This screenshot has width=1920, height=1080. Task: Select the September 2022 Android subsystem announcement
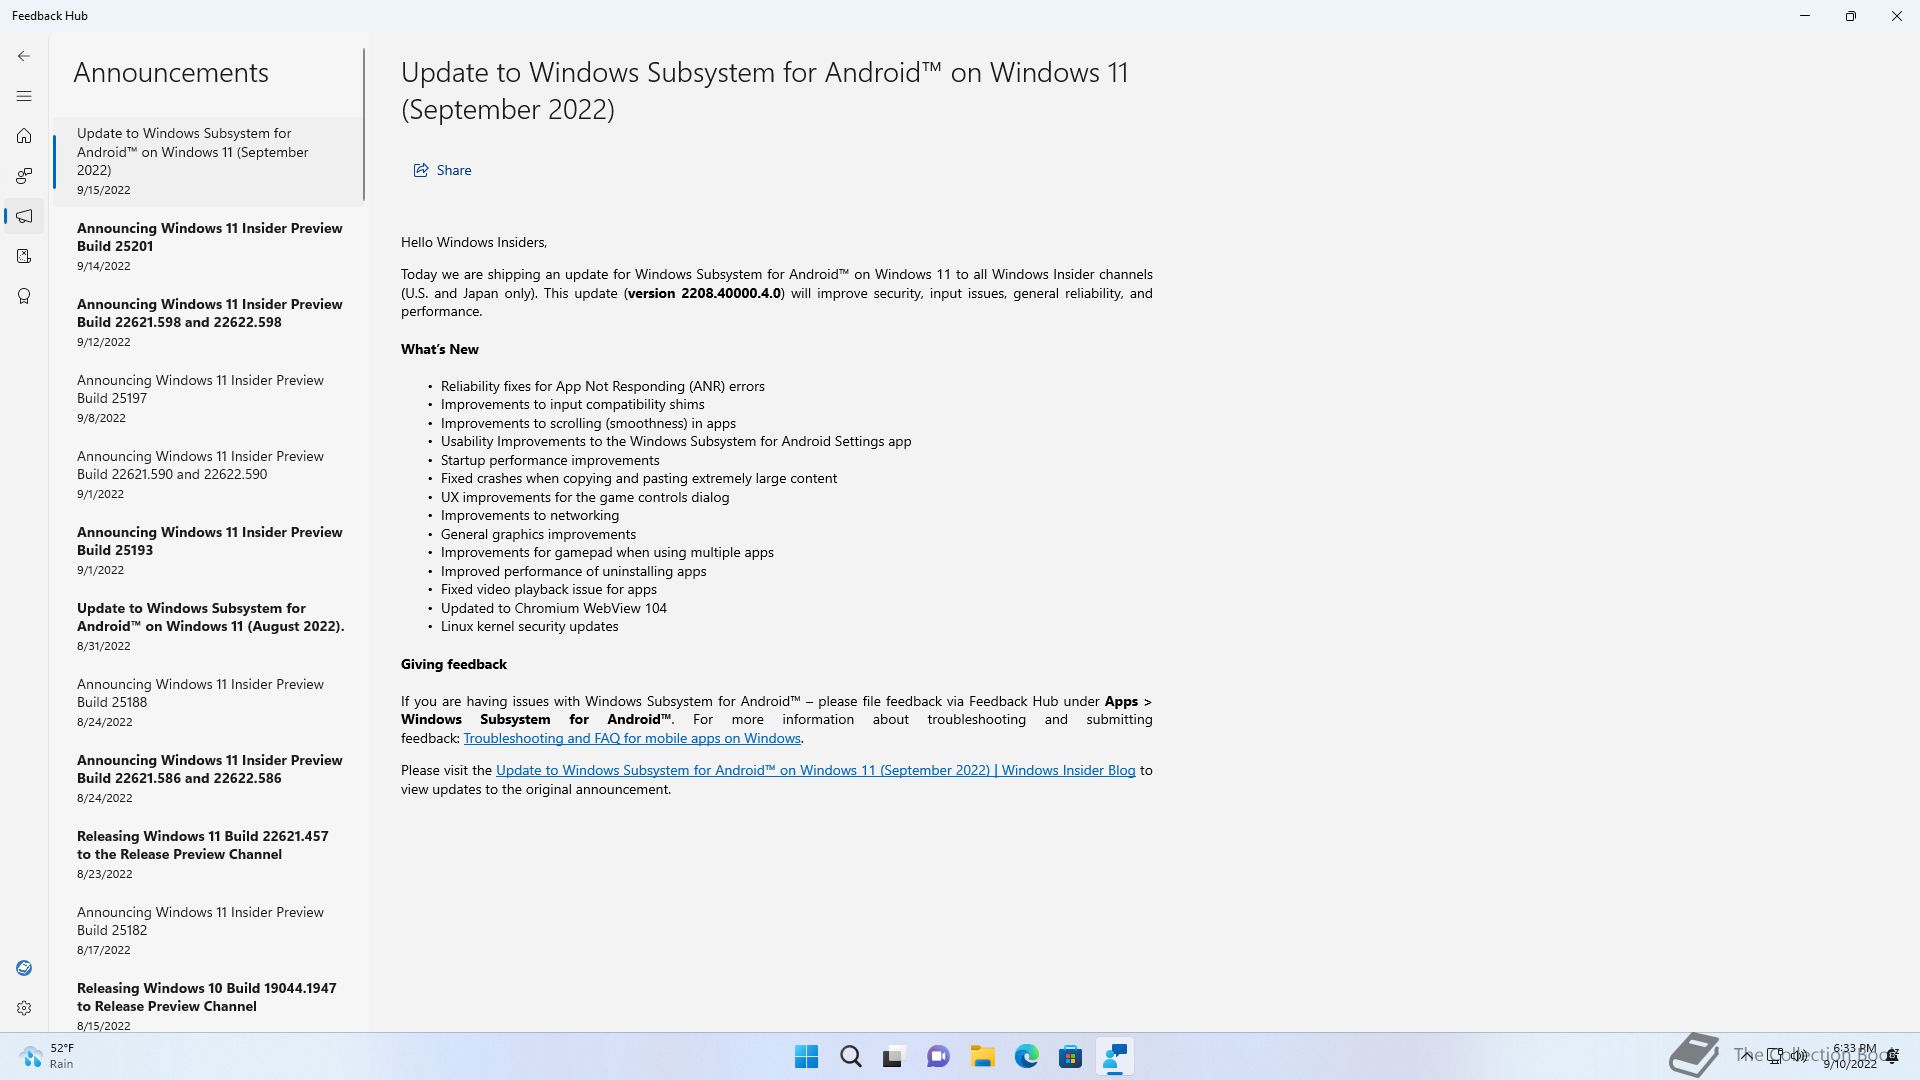[x=209, y=161]
